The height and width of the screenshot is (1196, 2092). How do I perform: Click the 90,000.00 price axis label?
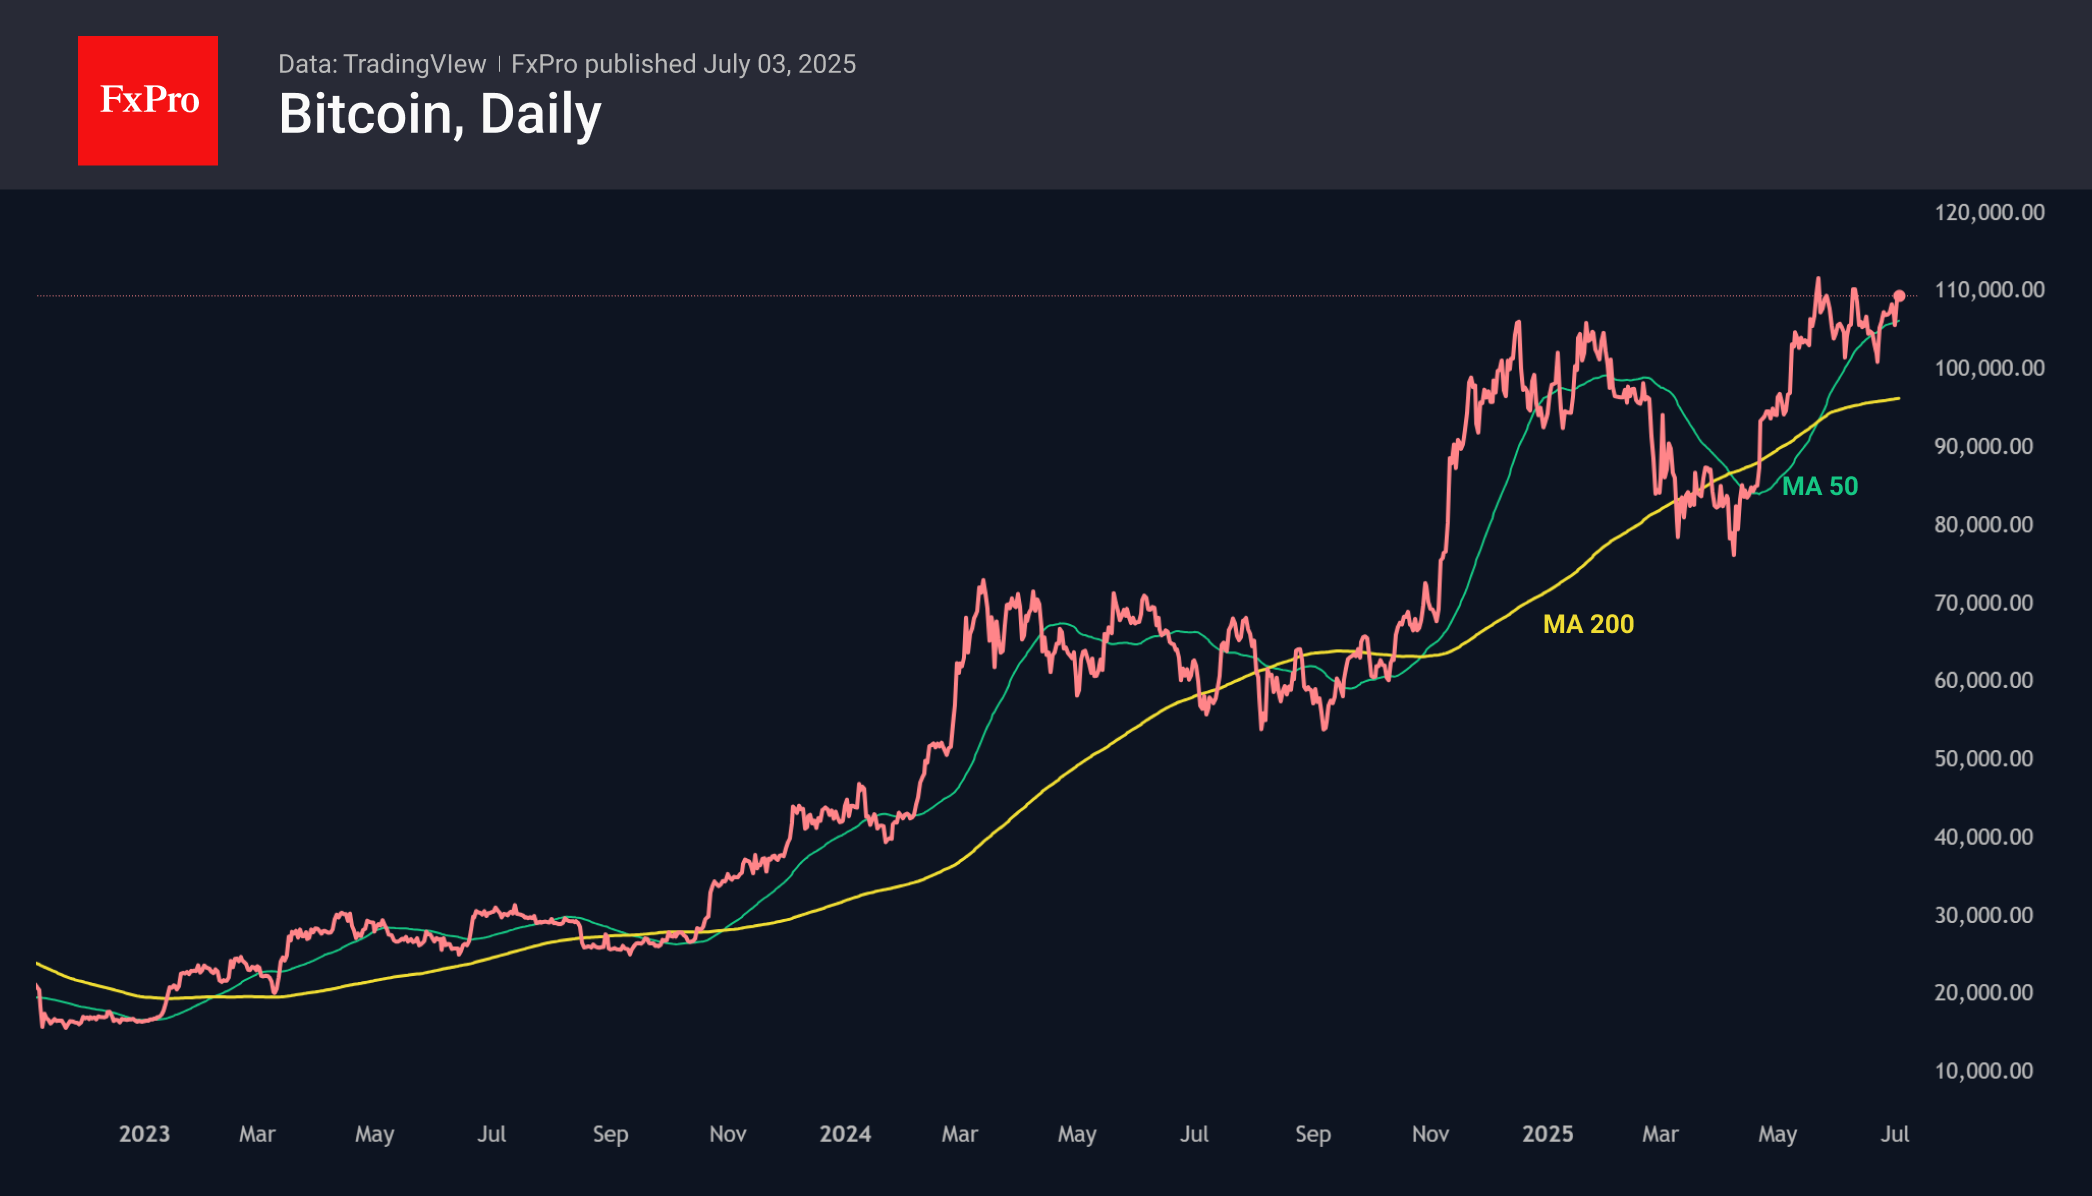1983,446
